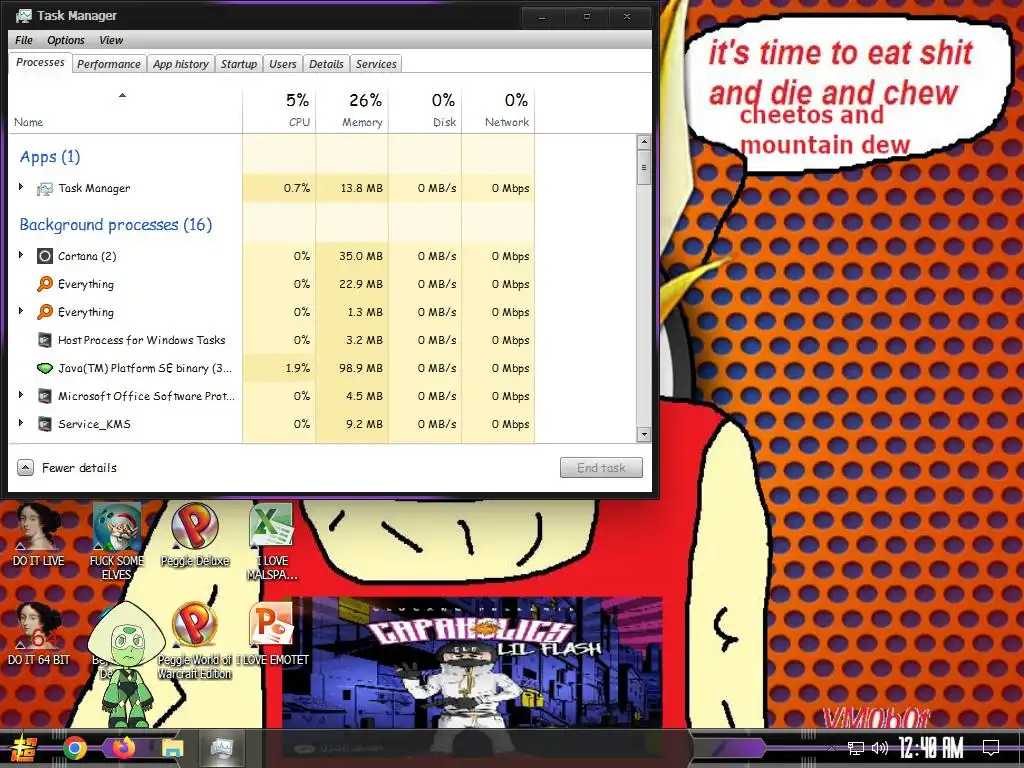Screen dimensions: 1024x768
Task: Click the Host Process for Windows Tasks icon
Action: tap(44, 340)
